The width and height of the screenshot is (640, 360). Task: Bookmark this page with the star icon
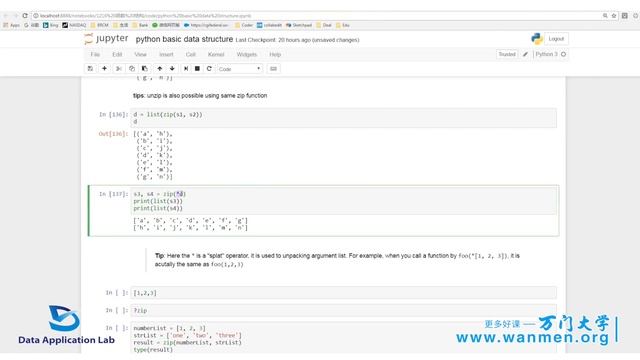(x=614, y=16)
